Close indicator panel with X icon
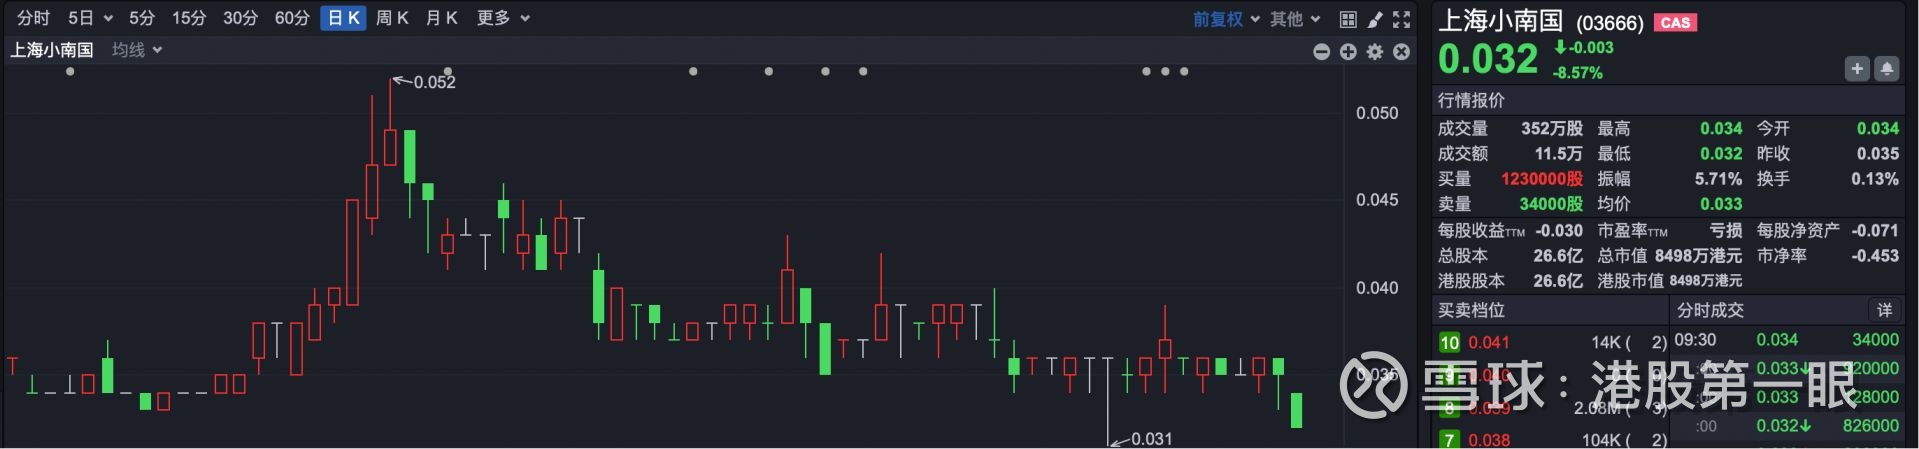The height and width of the screenshot is (449, 1919). (1402, 51)
